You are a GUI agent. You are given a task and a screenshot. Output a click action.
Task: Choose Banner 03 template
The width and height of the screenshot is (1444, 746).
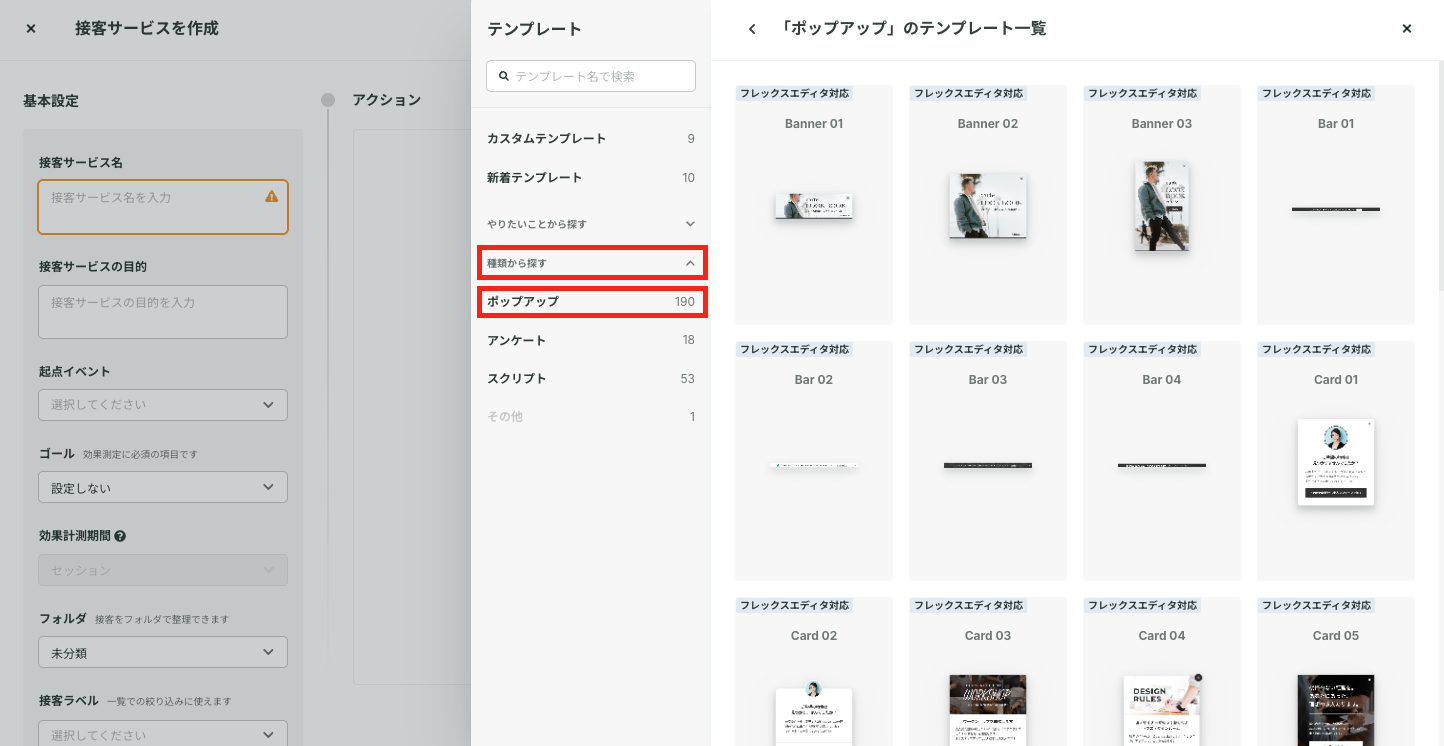point(1162,205)
